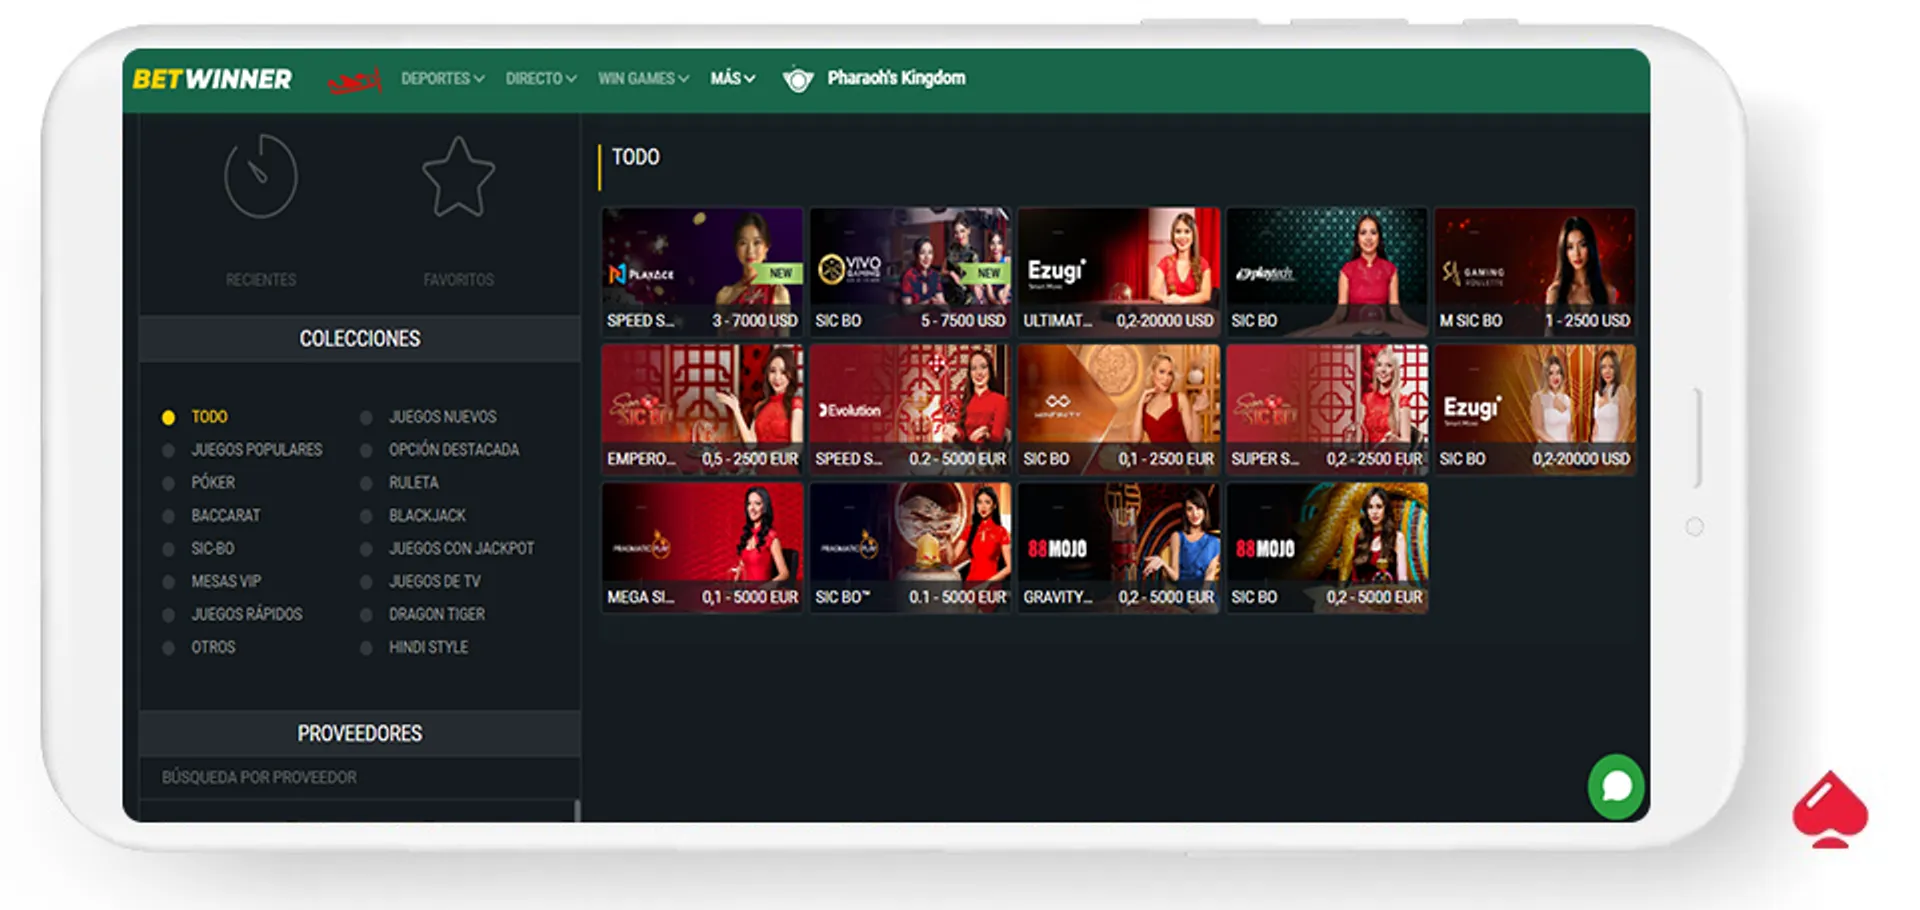Image resolution: width=1920 pixels, height=910 pixels.
Task: Open the Pharaoh's Kingdom link
Action: (x=896, y=78)
